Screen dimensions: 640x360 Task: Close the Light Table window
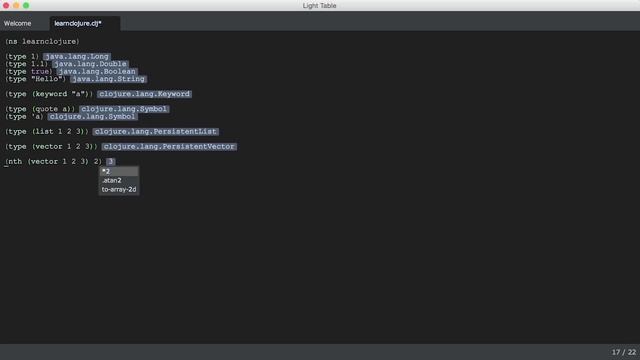coord(6,5)
